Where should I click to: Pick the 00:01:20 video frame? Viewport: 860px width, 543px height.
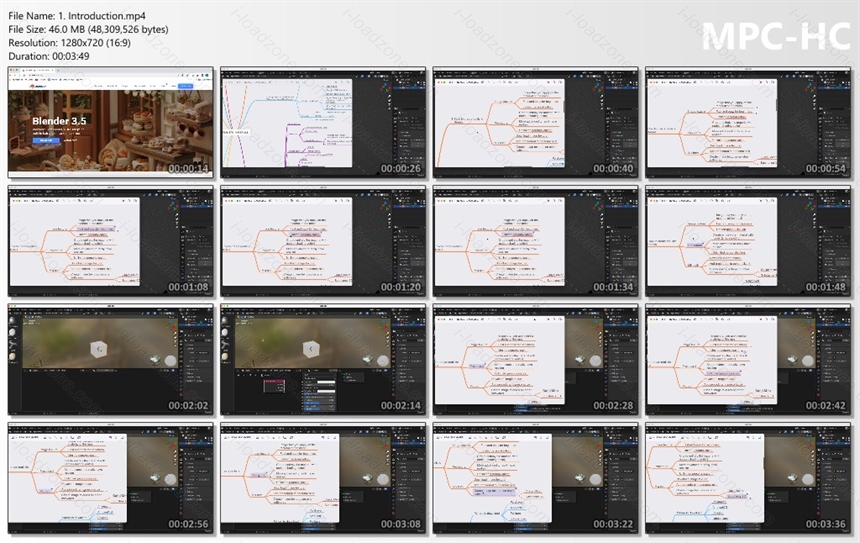pyautogui.click(x=323, y=241)
